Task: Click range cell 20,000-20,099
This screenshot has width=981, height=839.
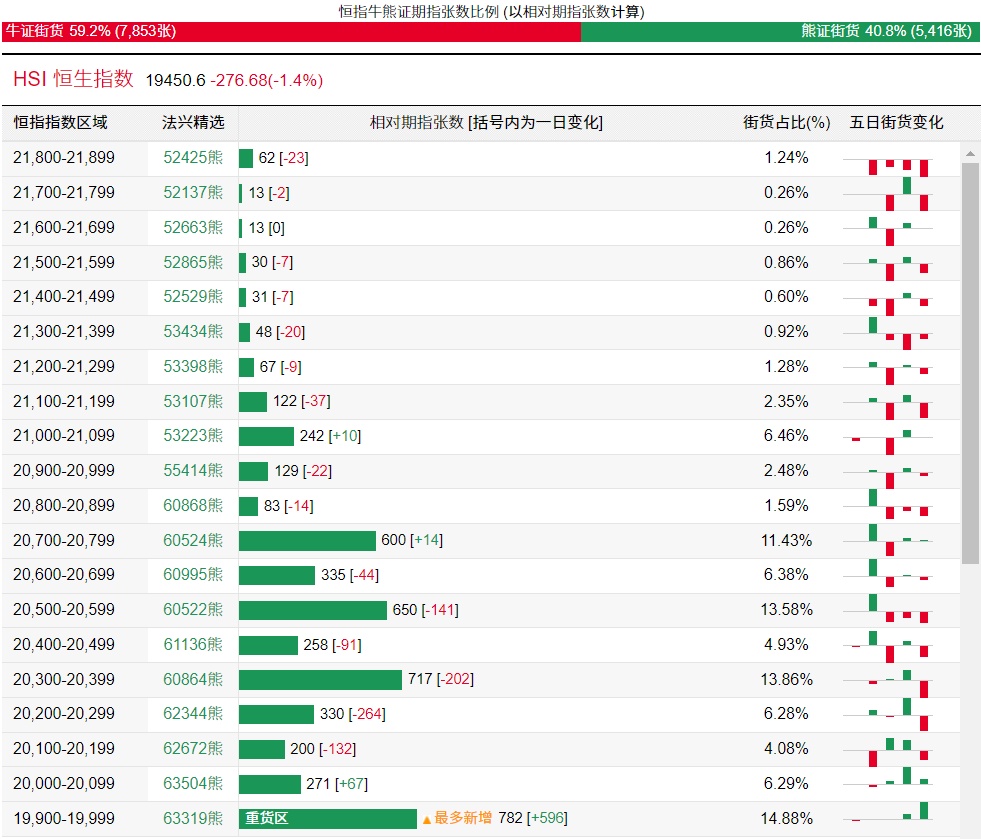Action: click(x=64, y=783)
